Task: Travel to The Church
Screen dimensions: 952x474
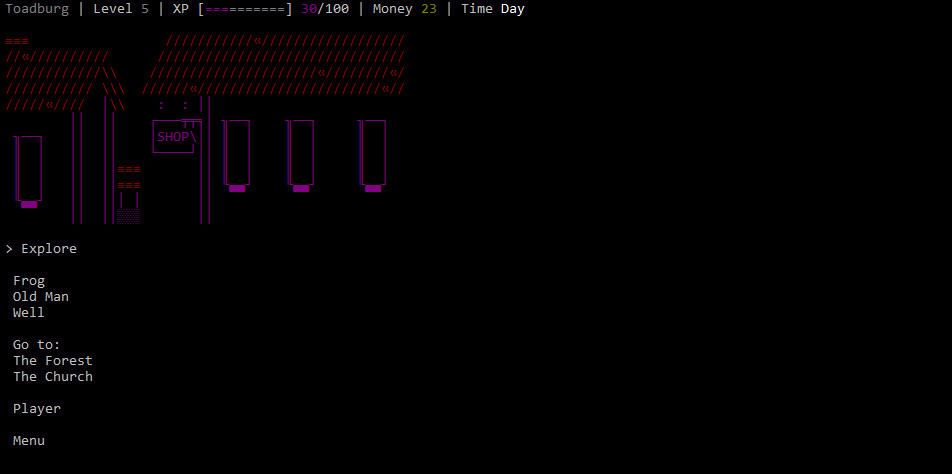Action: click(53, 377)
